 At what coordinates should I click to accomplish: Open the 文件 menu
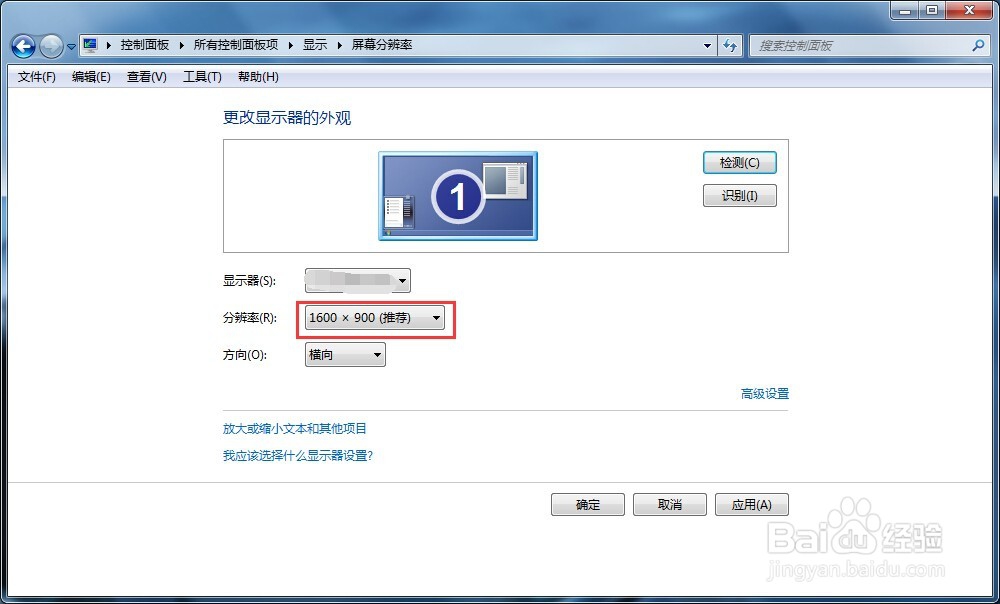(35, 76)
